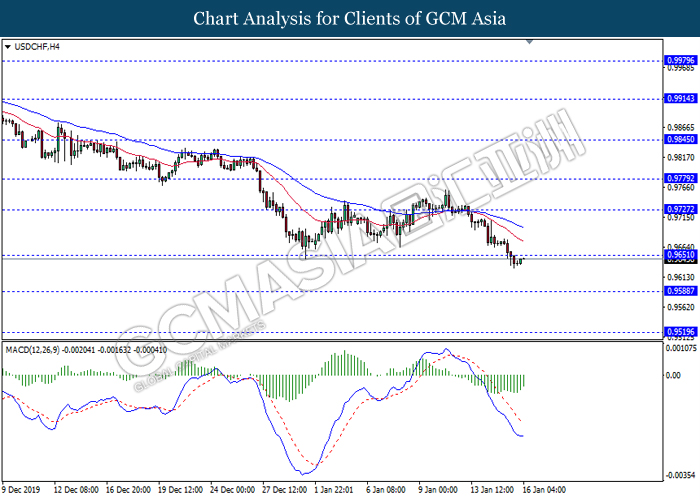Click the 0.98665 price scale value
The height and width of the screenshot is (500, 700).
[681, 128]
